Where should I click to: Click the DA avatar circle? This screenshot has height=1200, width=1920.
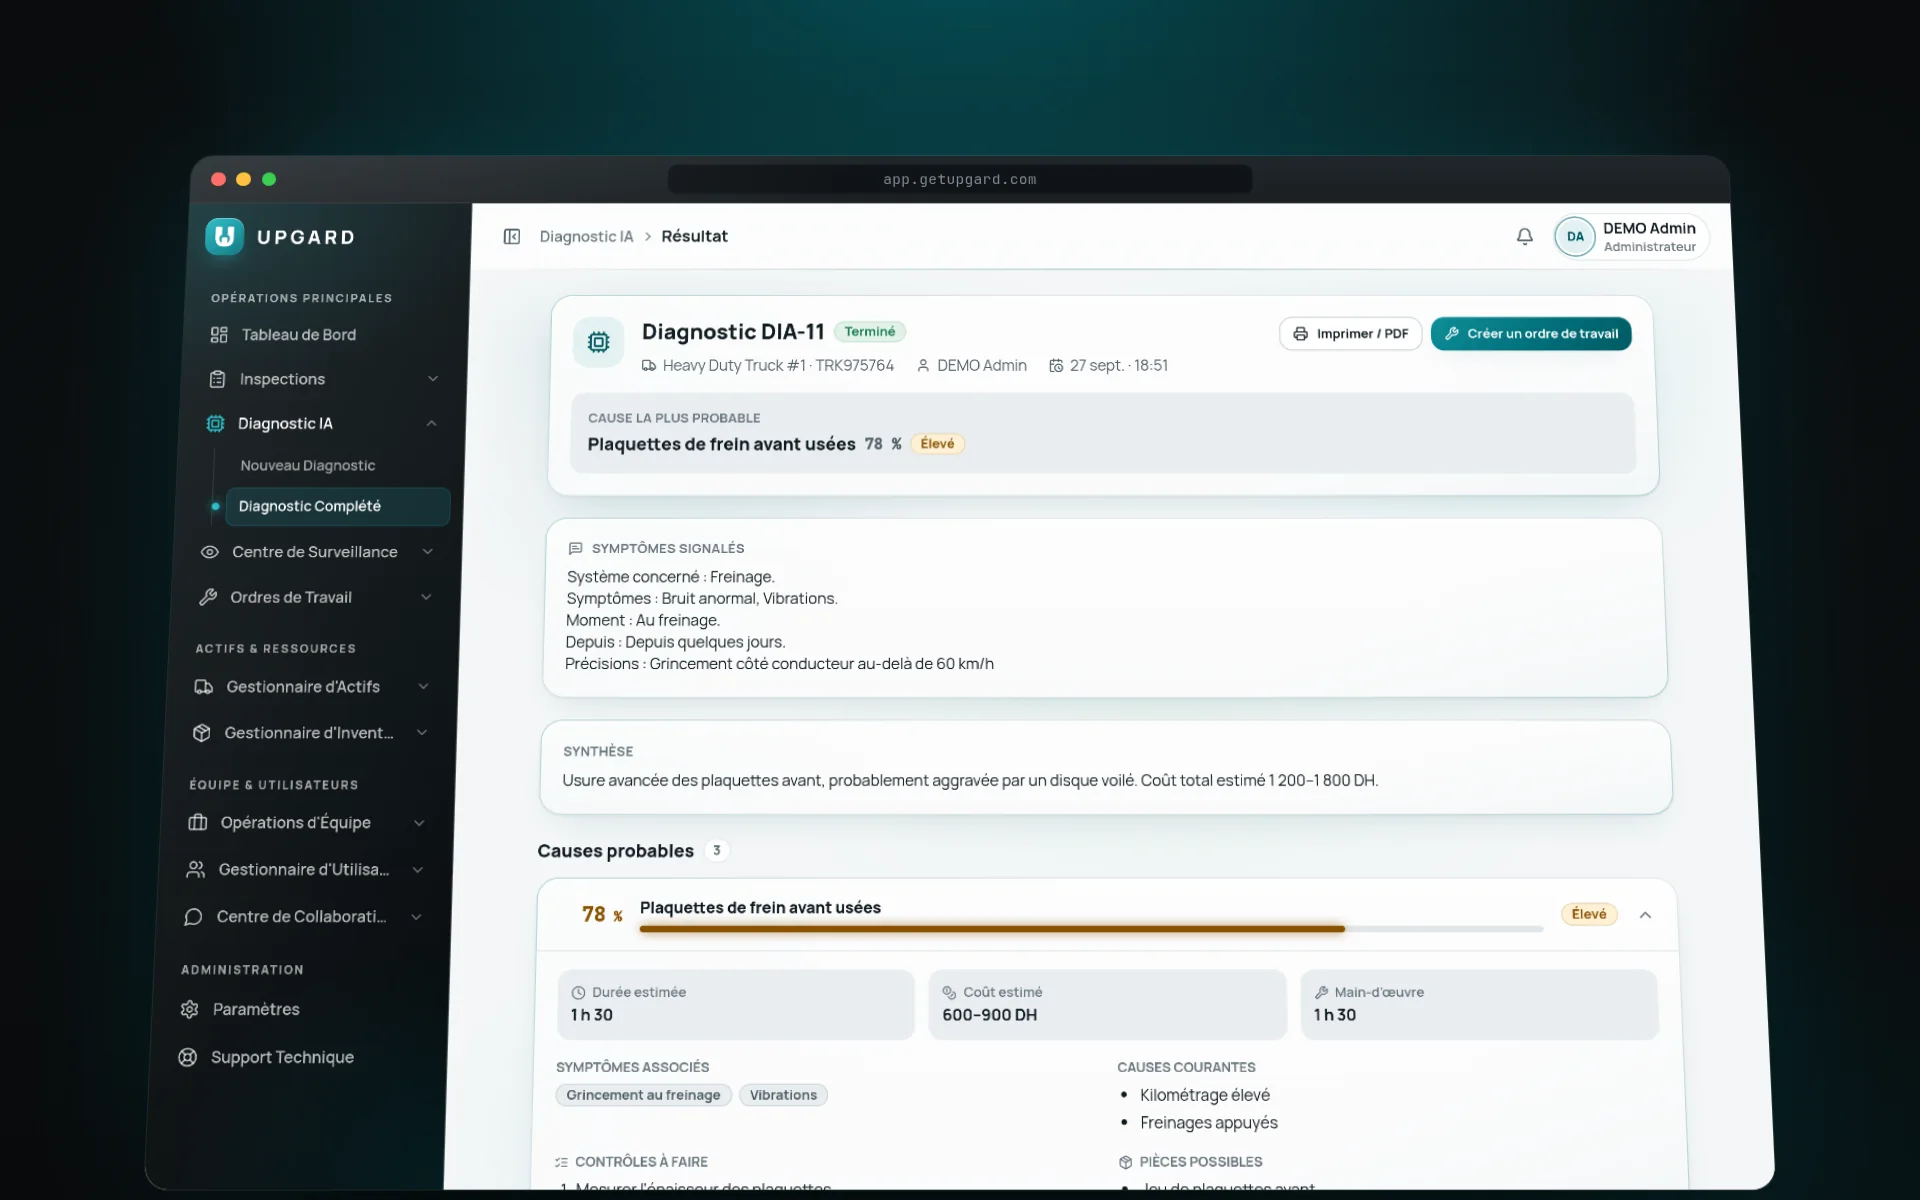(1575, 237)
